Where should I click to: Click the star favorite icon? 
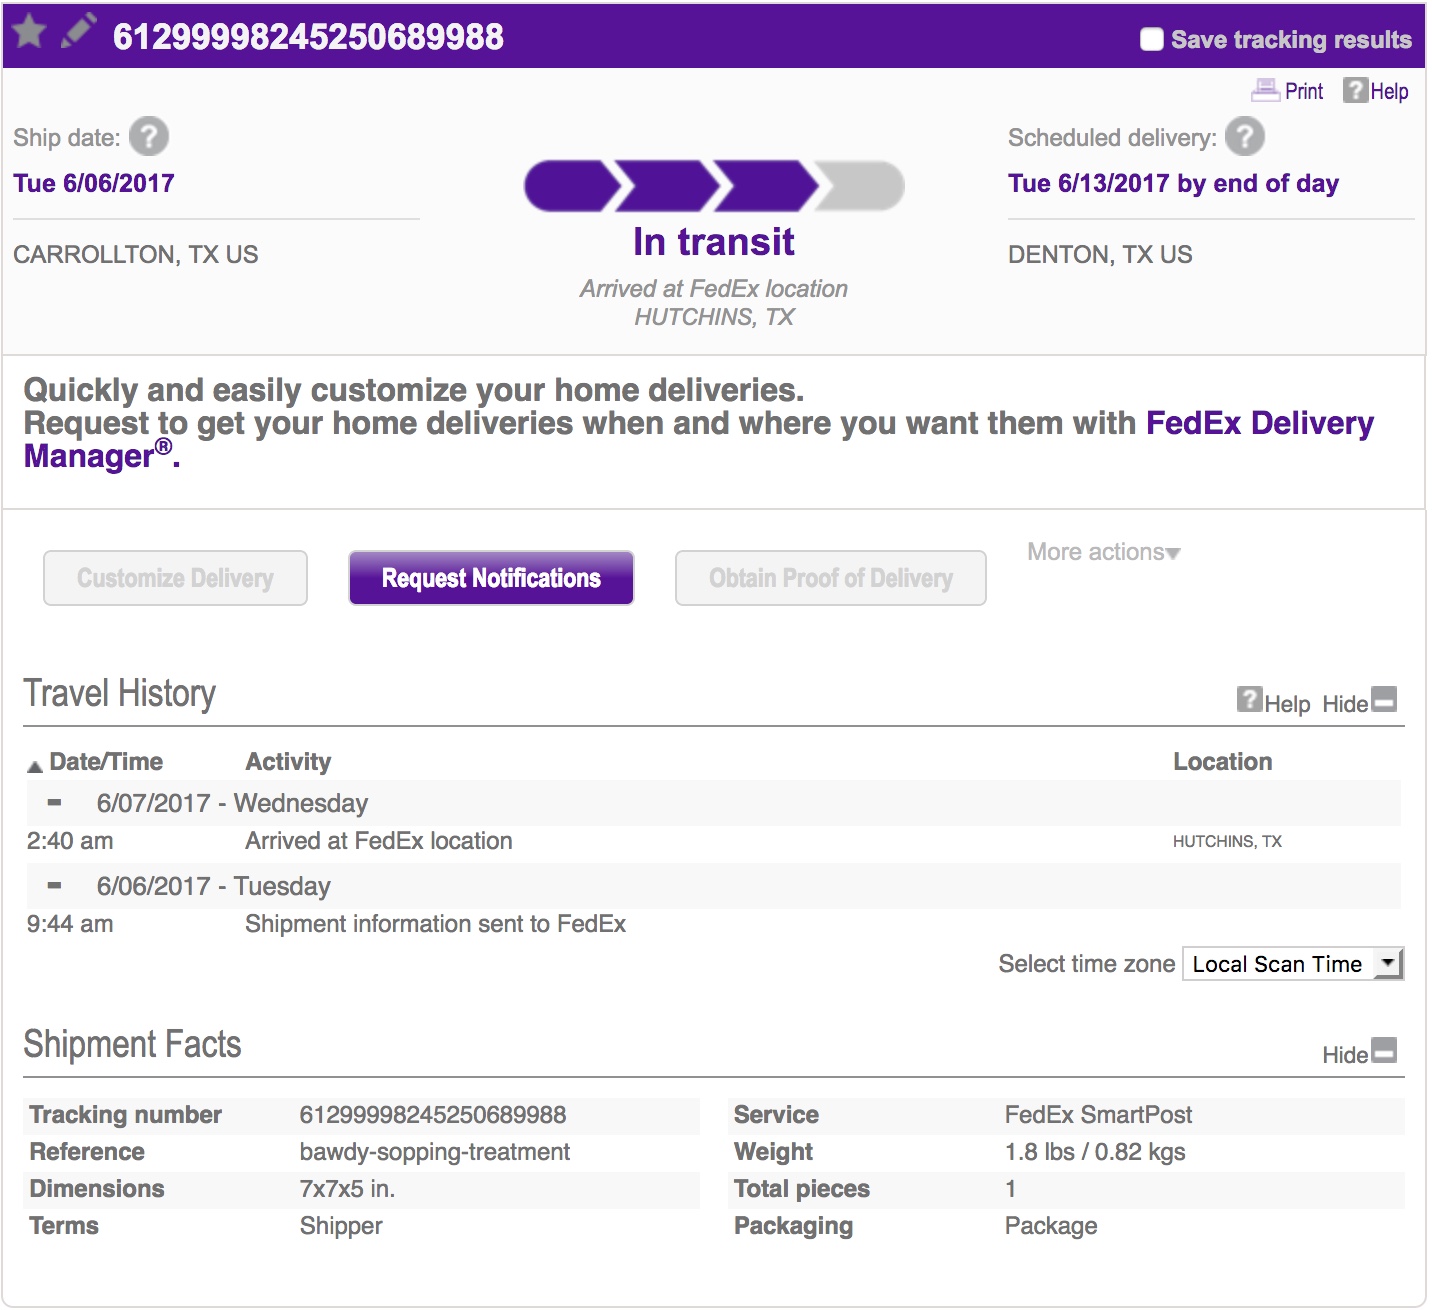[x=29, y=31]
